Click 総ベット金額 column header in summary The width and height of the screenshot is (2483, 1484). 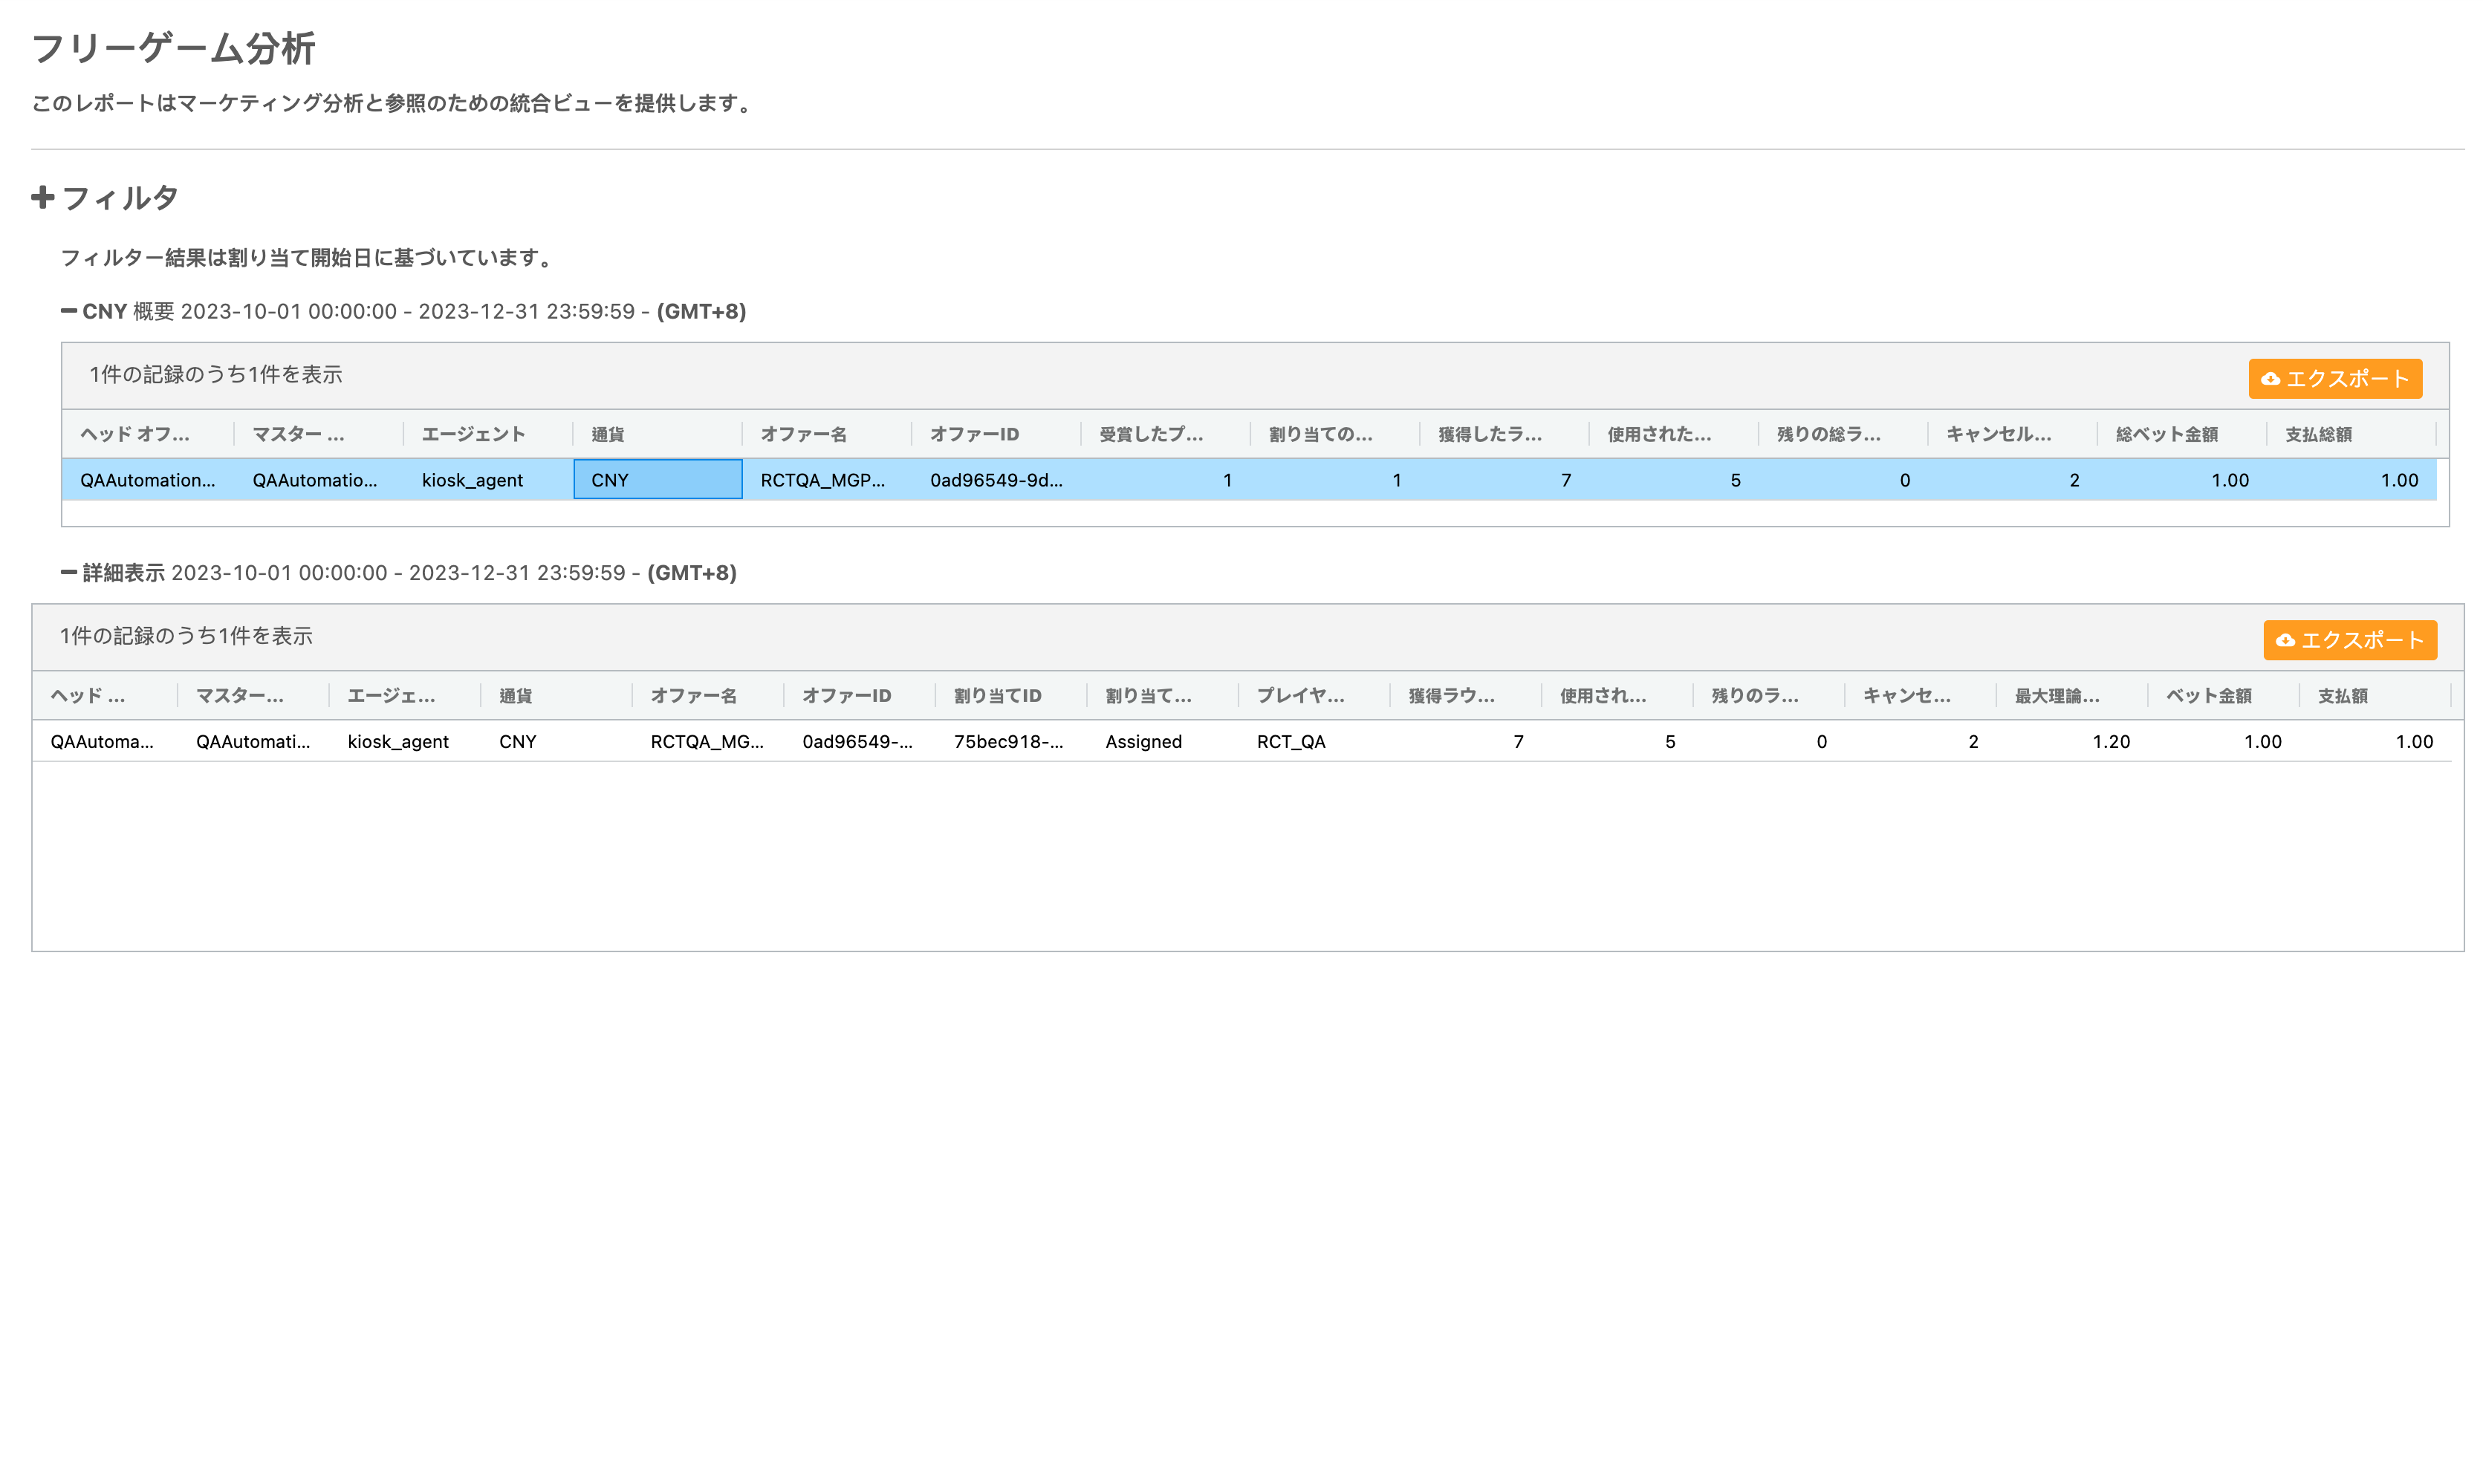[x=2166, y=434]
